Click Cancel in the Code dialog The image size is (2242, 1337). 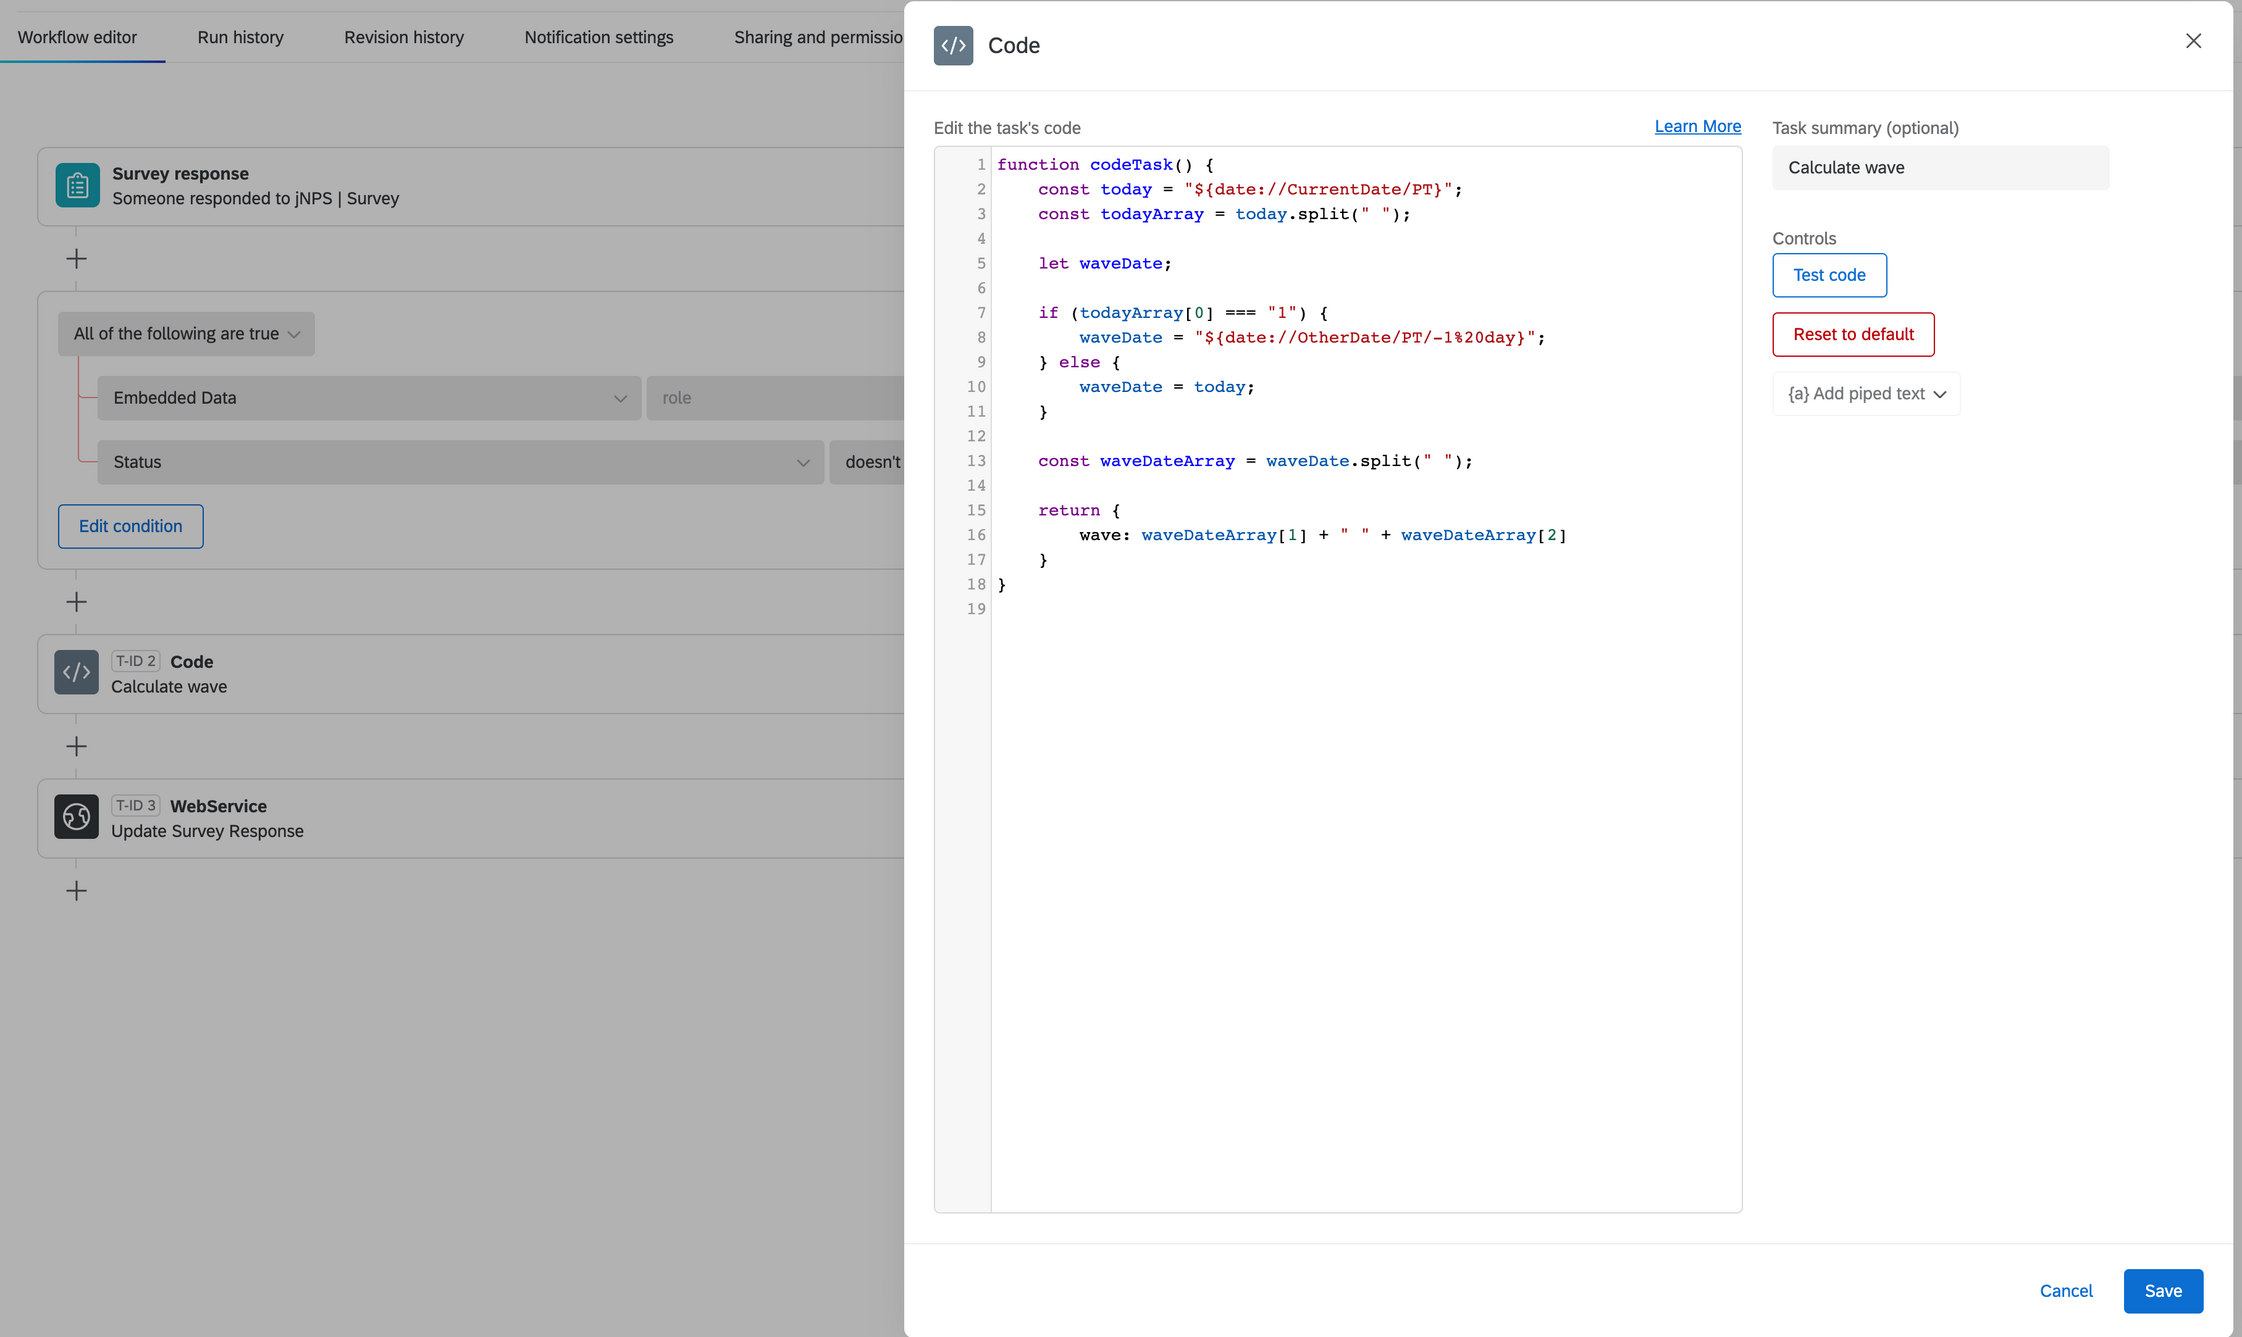click(x=2065, y=1291)
